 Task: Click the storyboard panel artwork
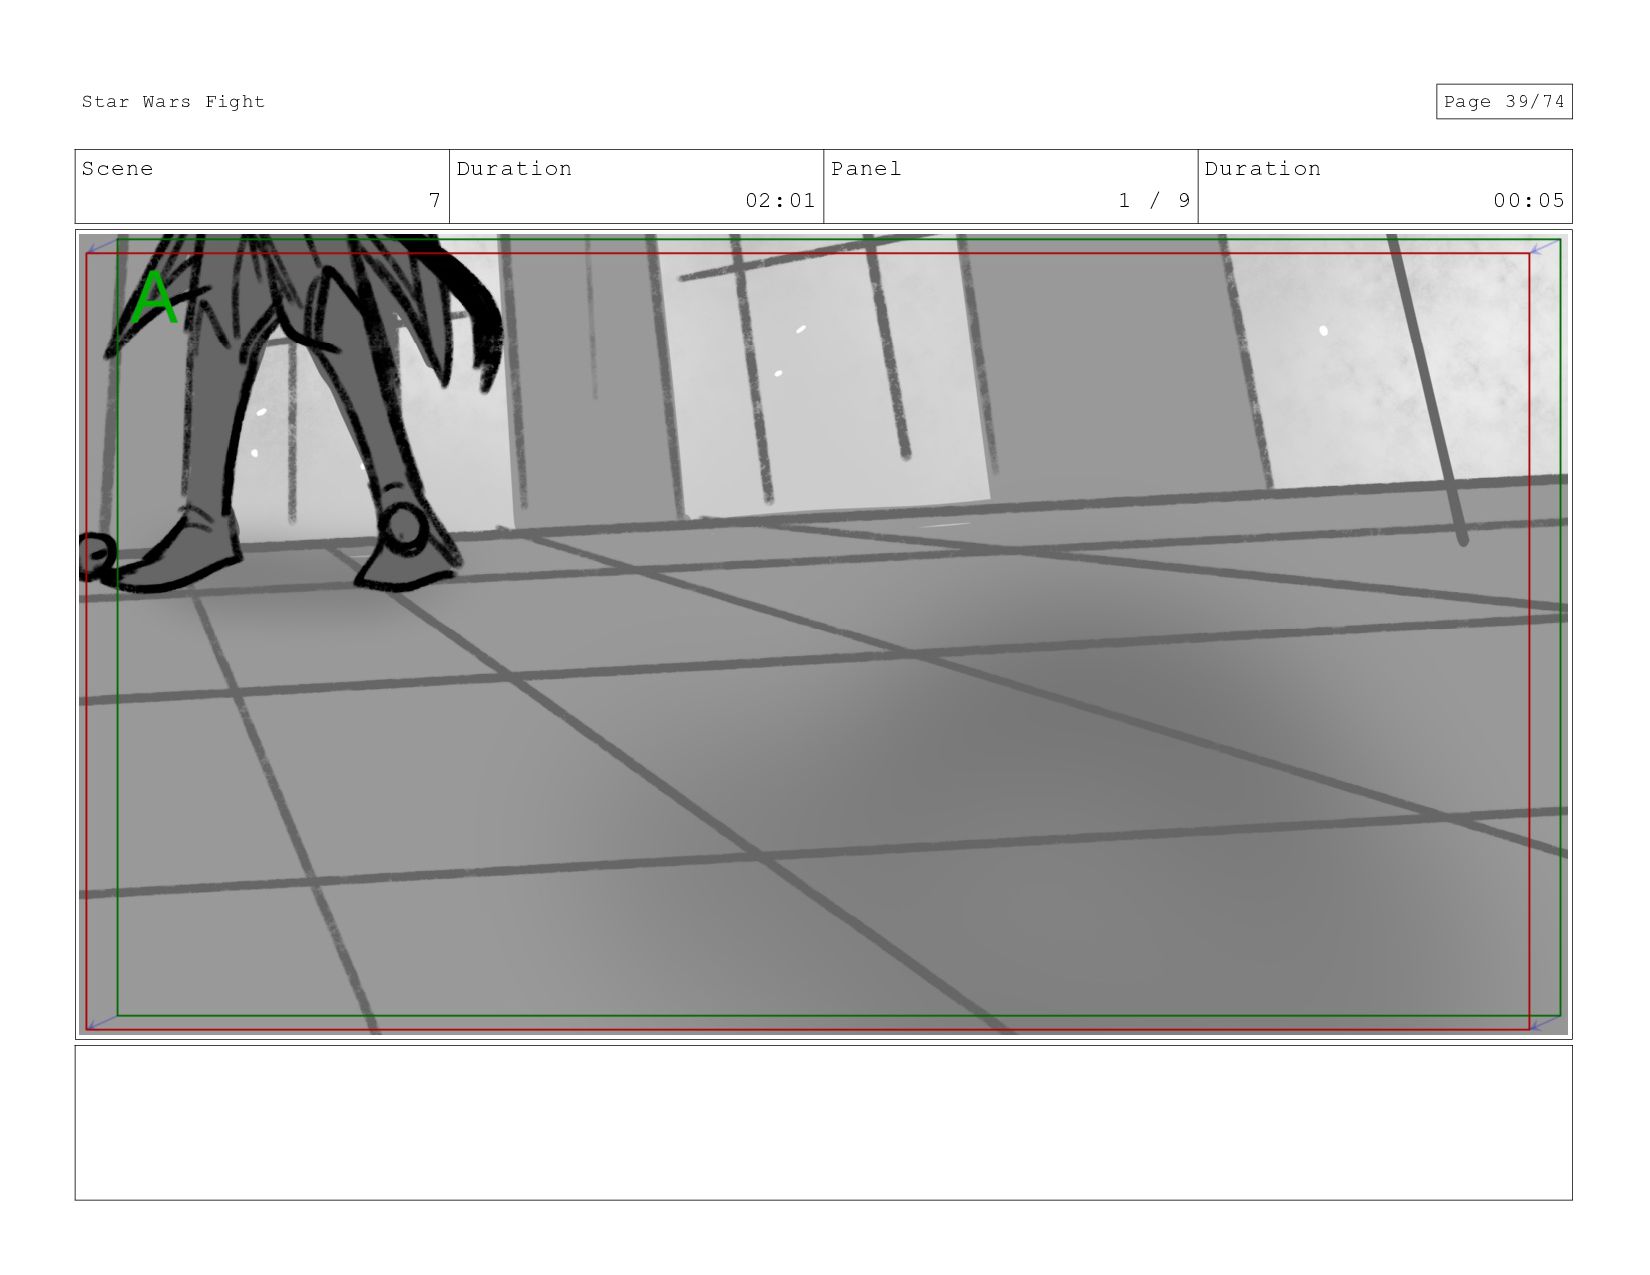point(823,634)
